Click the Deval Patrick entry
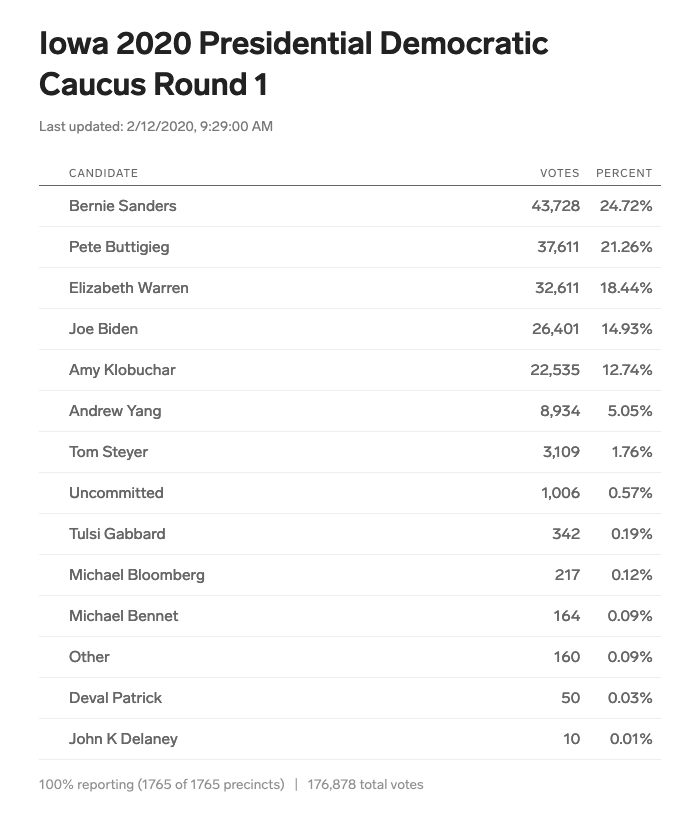Screen dimensions: 695x823 click(x=115, y=698)
